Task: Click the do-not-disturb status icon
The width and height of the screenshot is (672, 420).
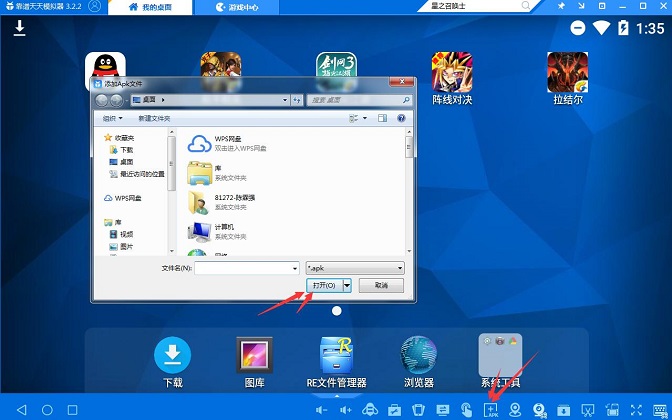Action: click(578, 28)
